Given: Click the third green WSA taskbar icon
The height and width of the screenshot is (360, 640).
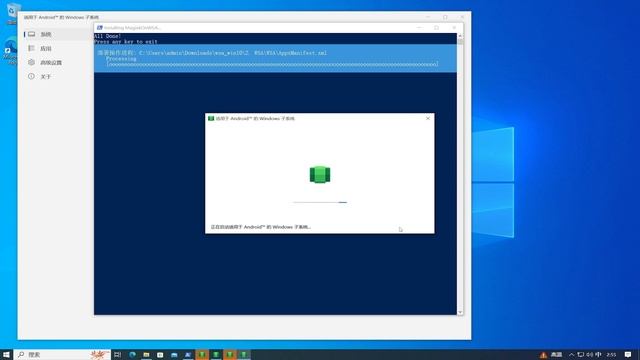Looking at the screenshot, I should point(230,355).
